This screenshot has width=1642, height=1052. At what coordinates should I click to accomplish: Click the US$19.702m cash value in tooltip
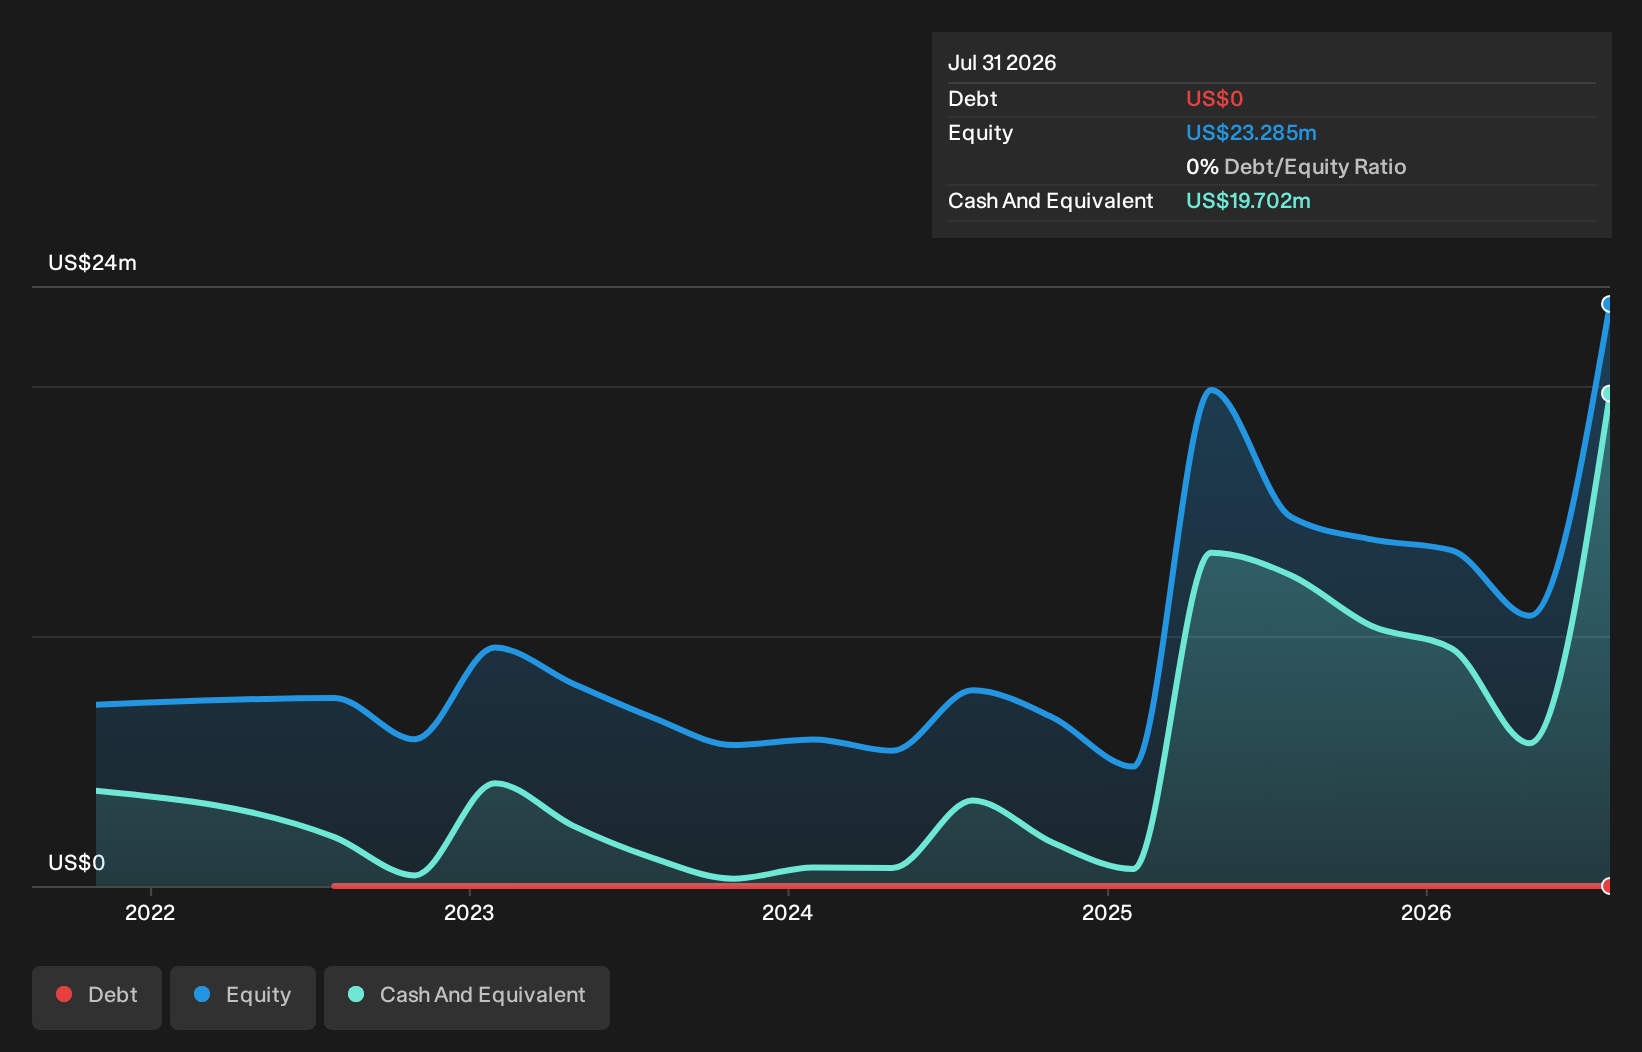(x=1248, y=201)
